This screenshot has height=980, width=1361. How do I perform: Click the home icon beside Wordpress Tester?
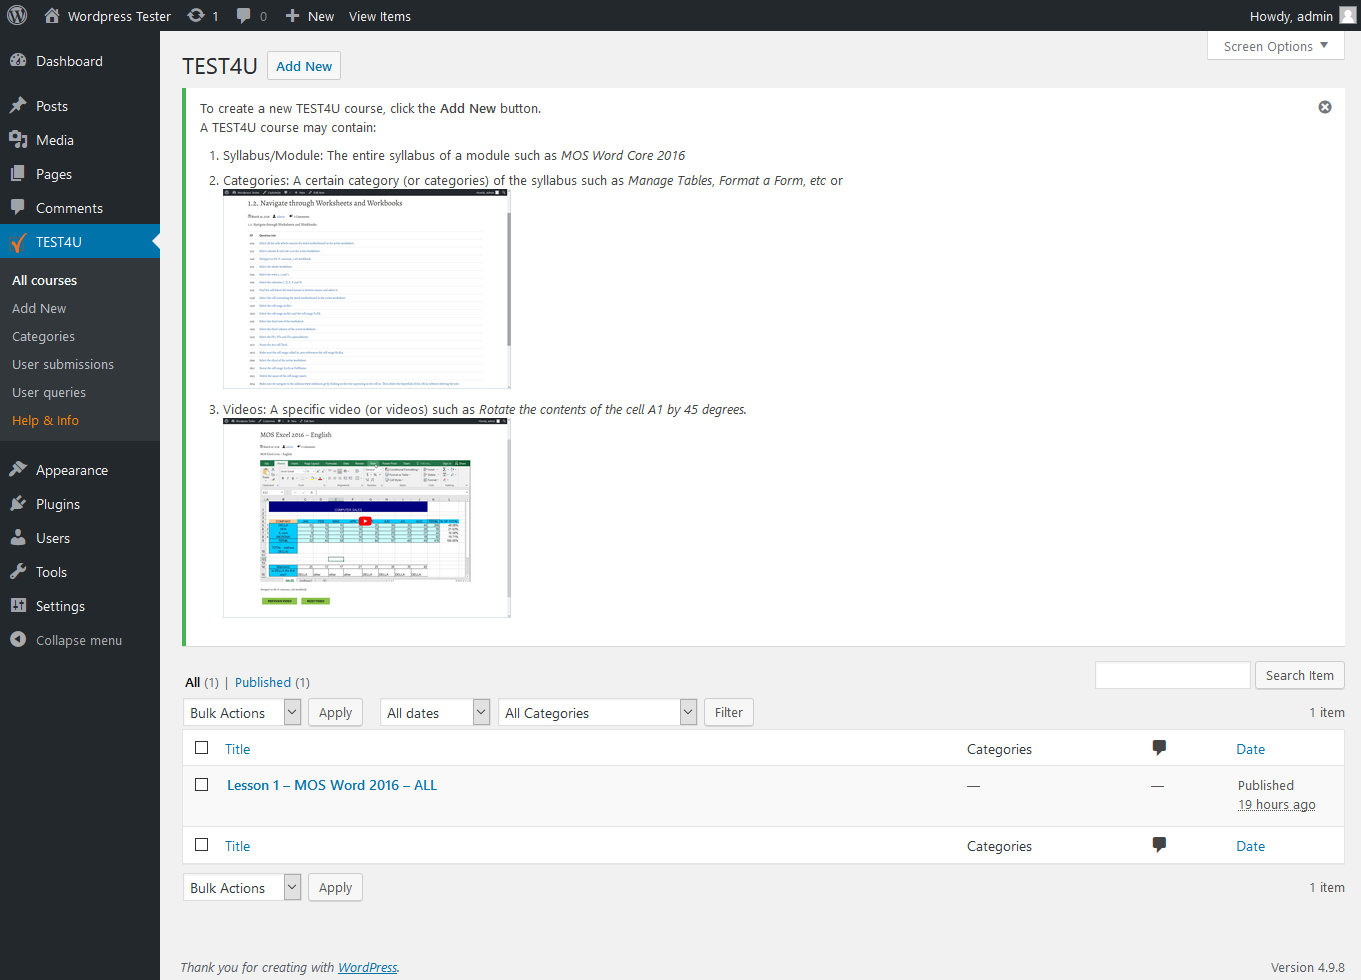pyautogui.click(x=52, y=15)
